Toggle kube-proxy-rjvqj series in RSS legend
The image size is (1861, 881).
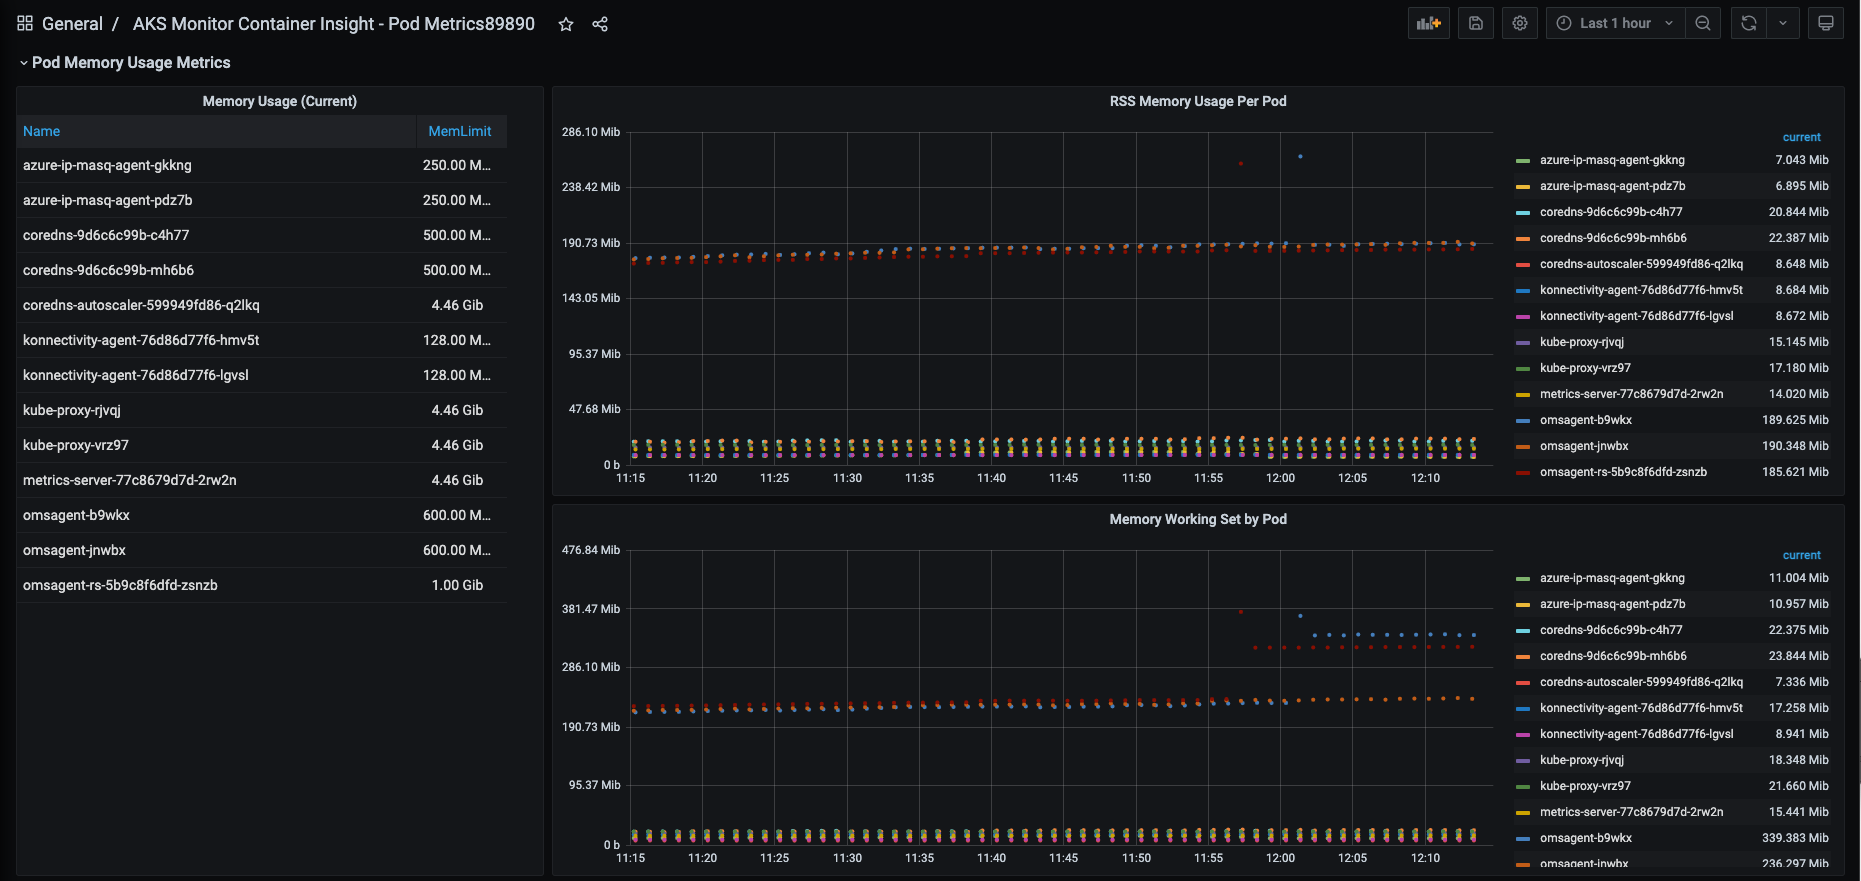point(1581,342)
